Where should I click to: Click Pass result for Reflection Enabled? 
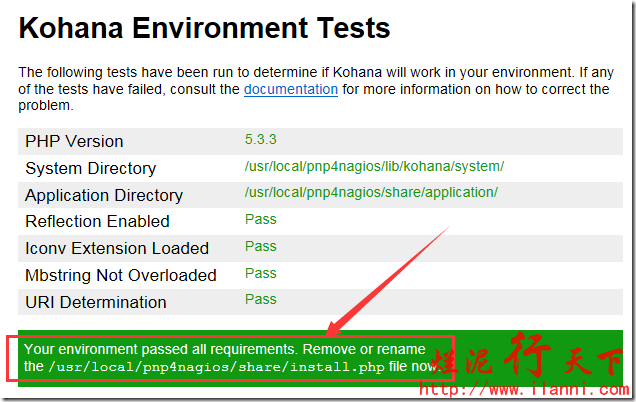pyautogui.click(x=260, y=219)
